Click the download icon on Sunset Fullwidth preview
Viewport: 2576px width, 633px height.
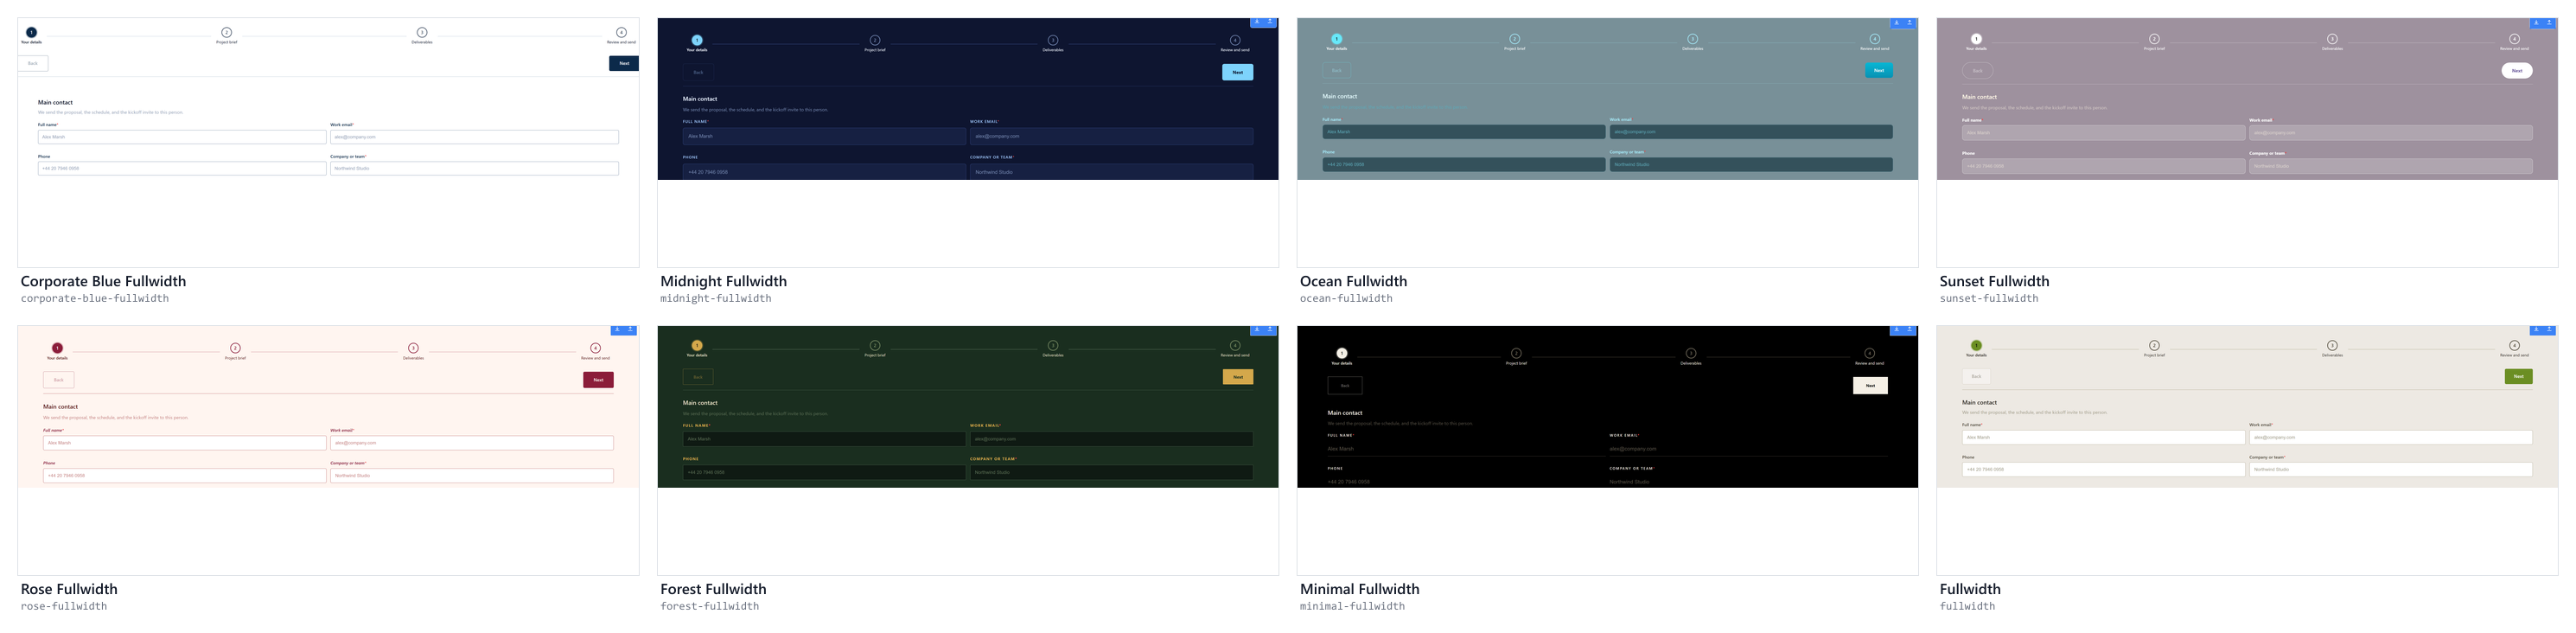[2537, 22]
